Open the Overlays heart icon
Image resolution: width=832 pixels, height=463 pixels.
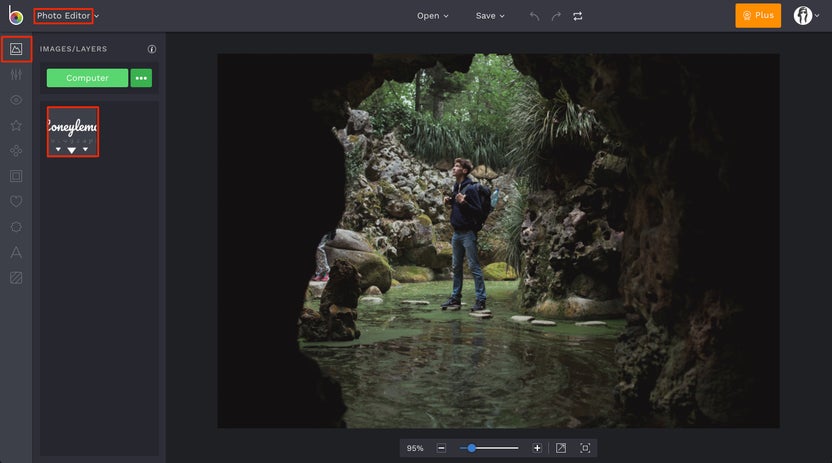tap(16, 202)
